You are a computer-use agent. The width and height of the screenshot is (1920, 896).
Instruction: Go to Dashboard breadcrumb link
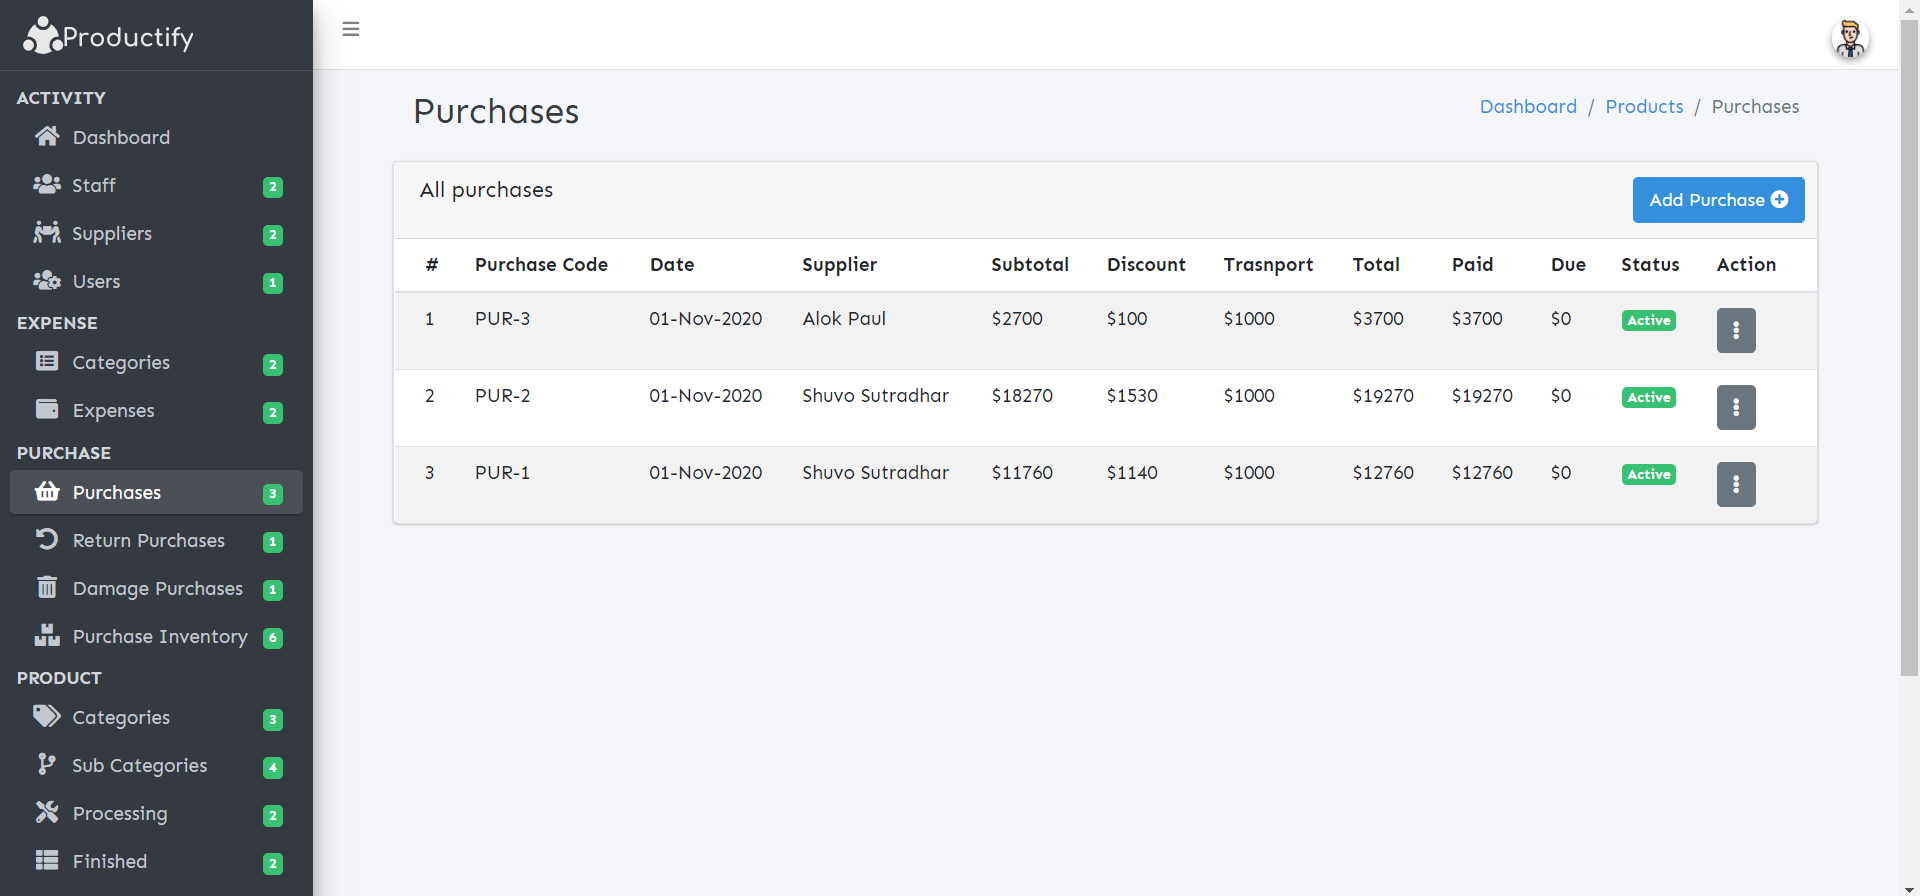[x=1528, y=106]
